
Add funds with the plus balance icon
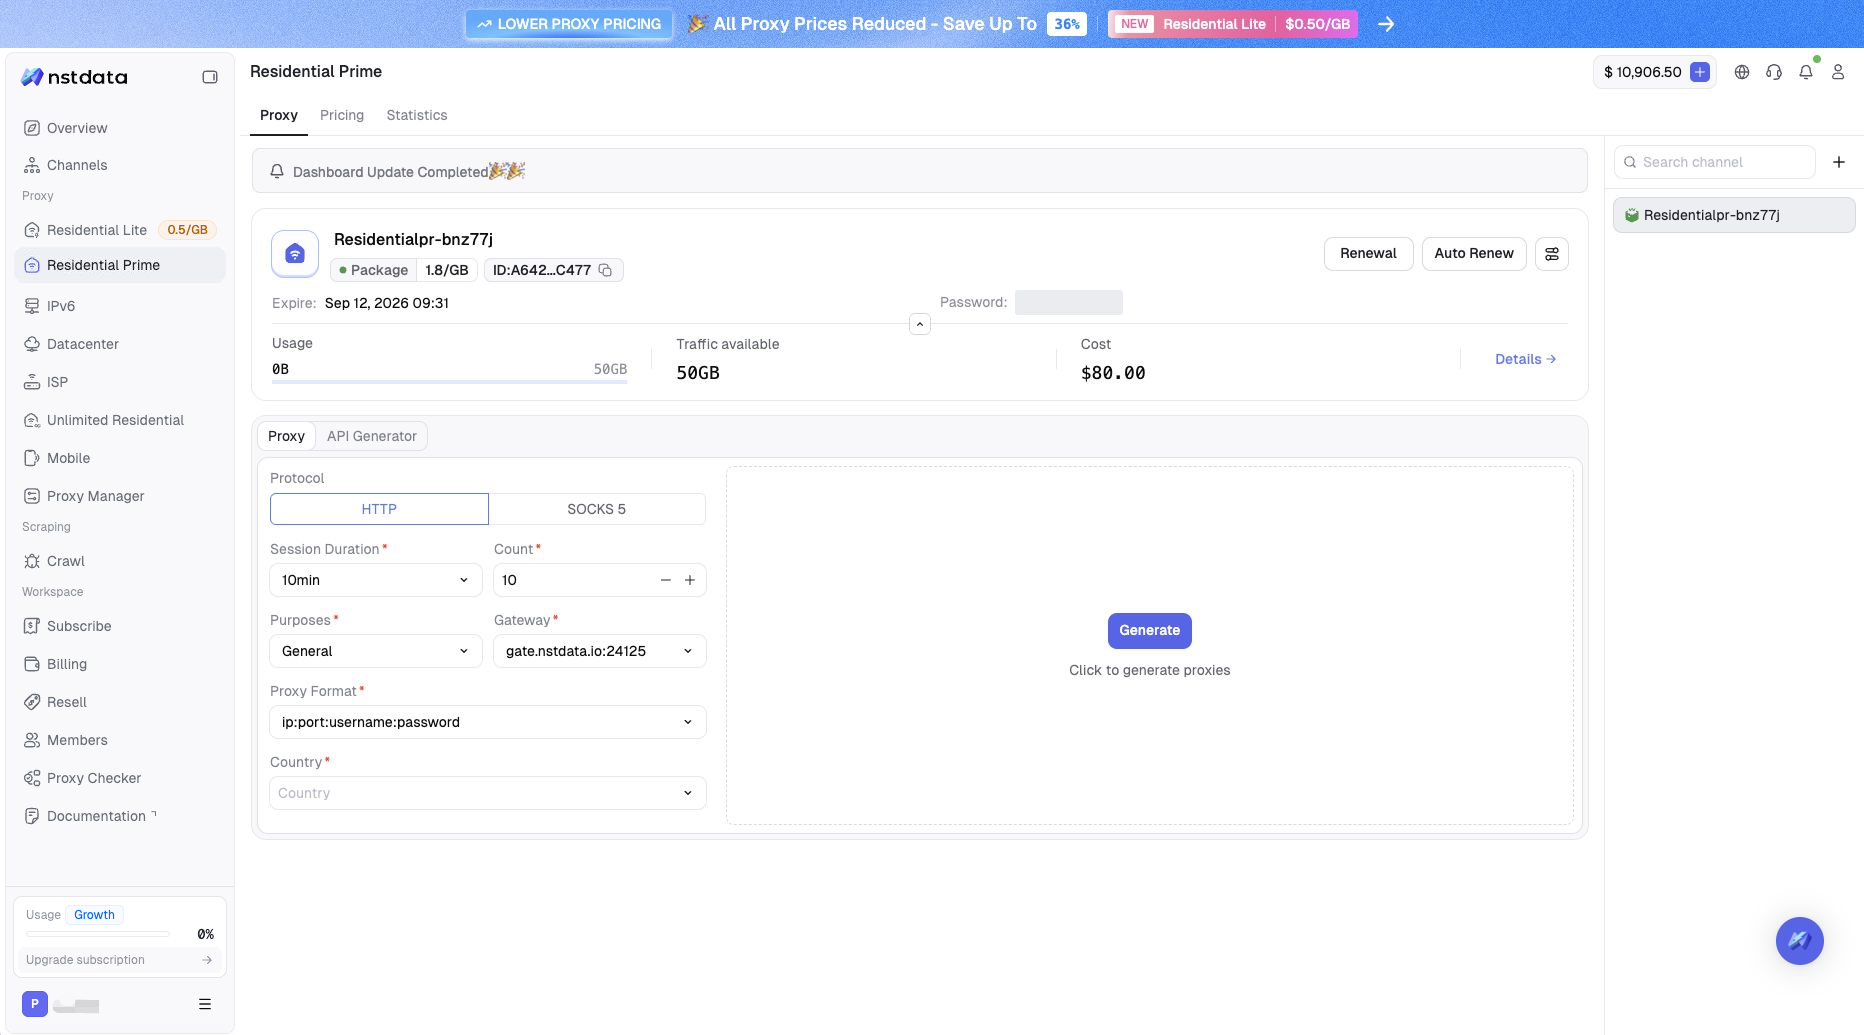1700,72
